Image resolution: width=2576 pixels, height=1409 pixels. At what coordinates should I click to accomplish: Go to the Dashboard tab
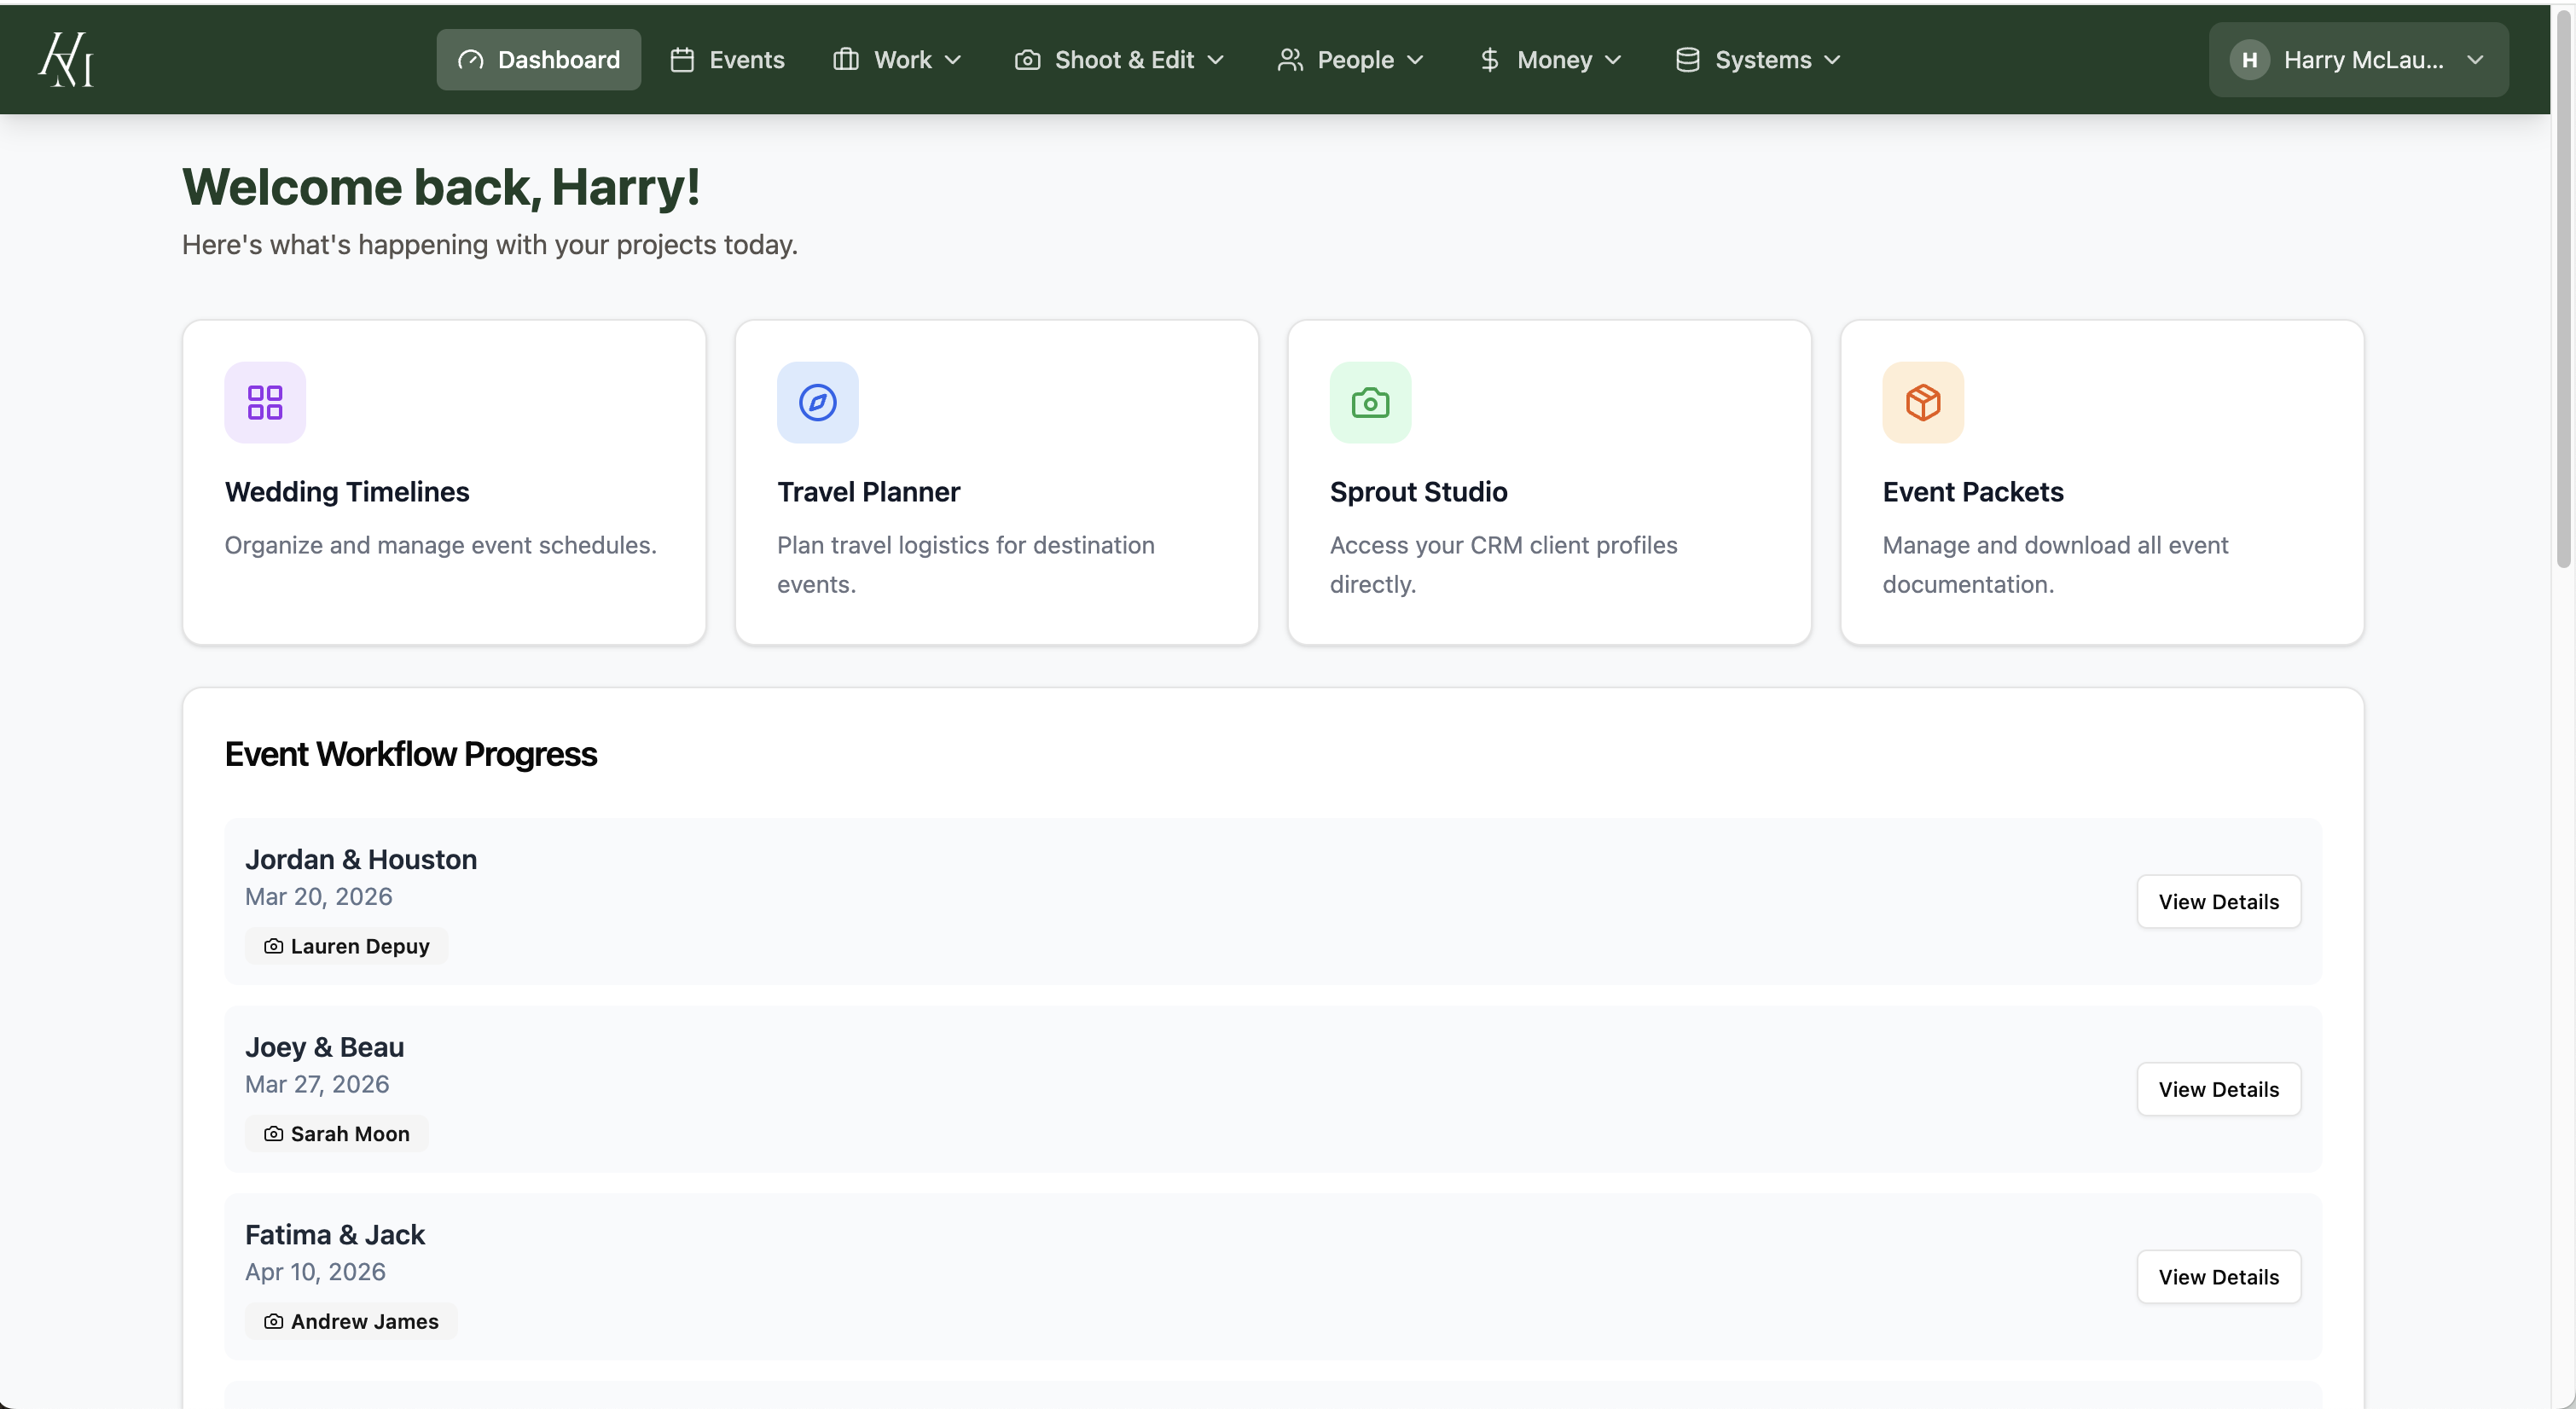click(538, 60)
